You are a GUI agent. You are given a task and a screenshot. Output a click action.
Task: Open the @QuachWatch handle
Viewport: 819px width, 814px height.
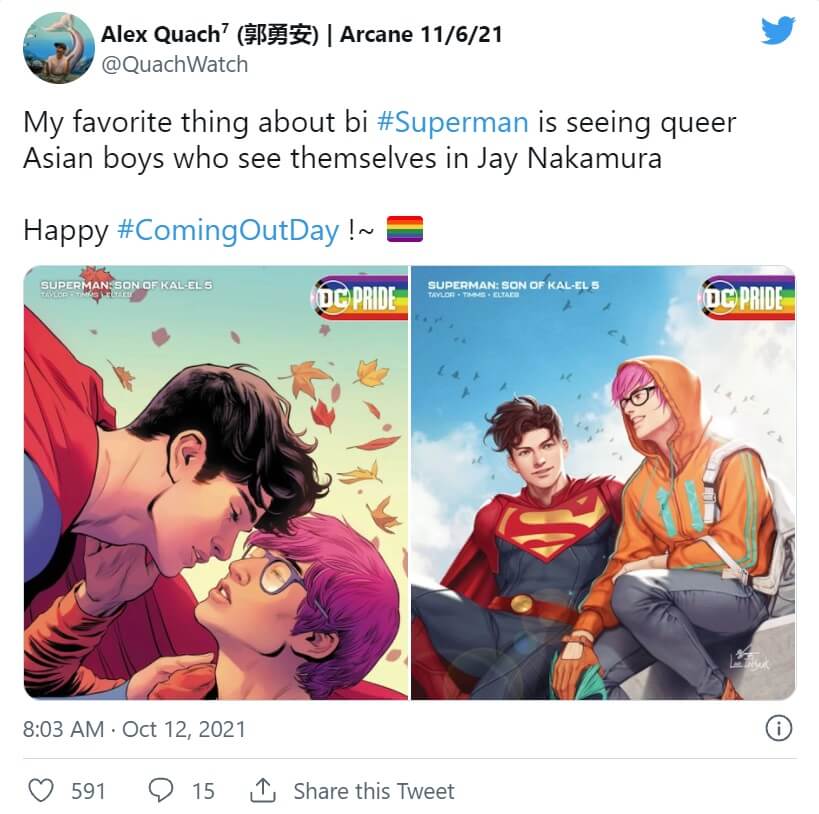[174, 65]
